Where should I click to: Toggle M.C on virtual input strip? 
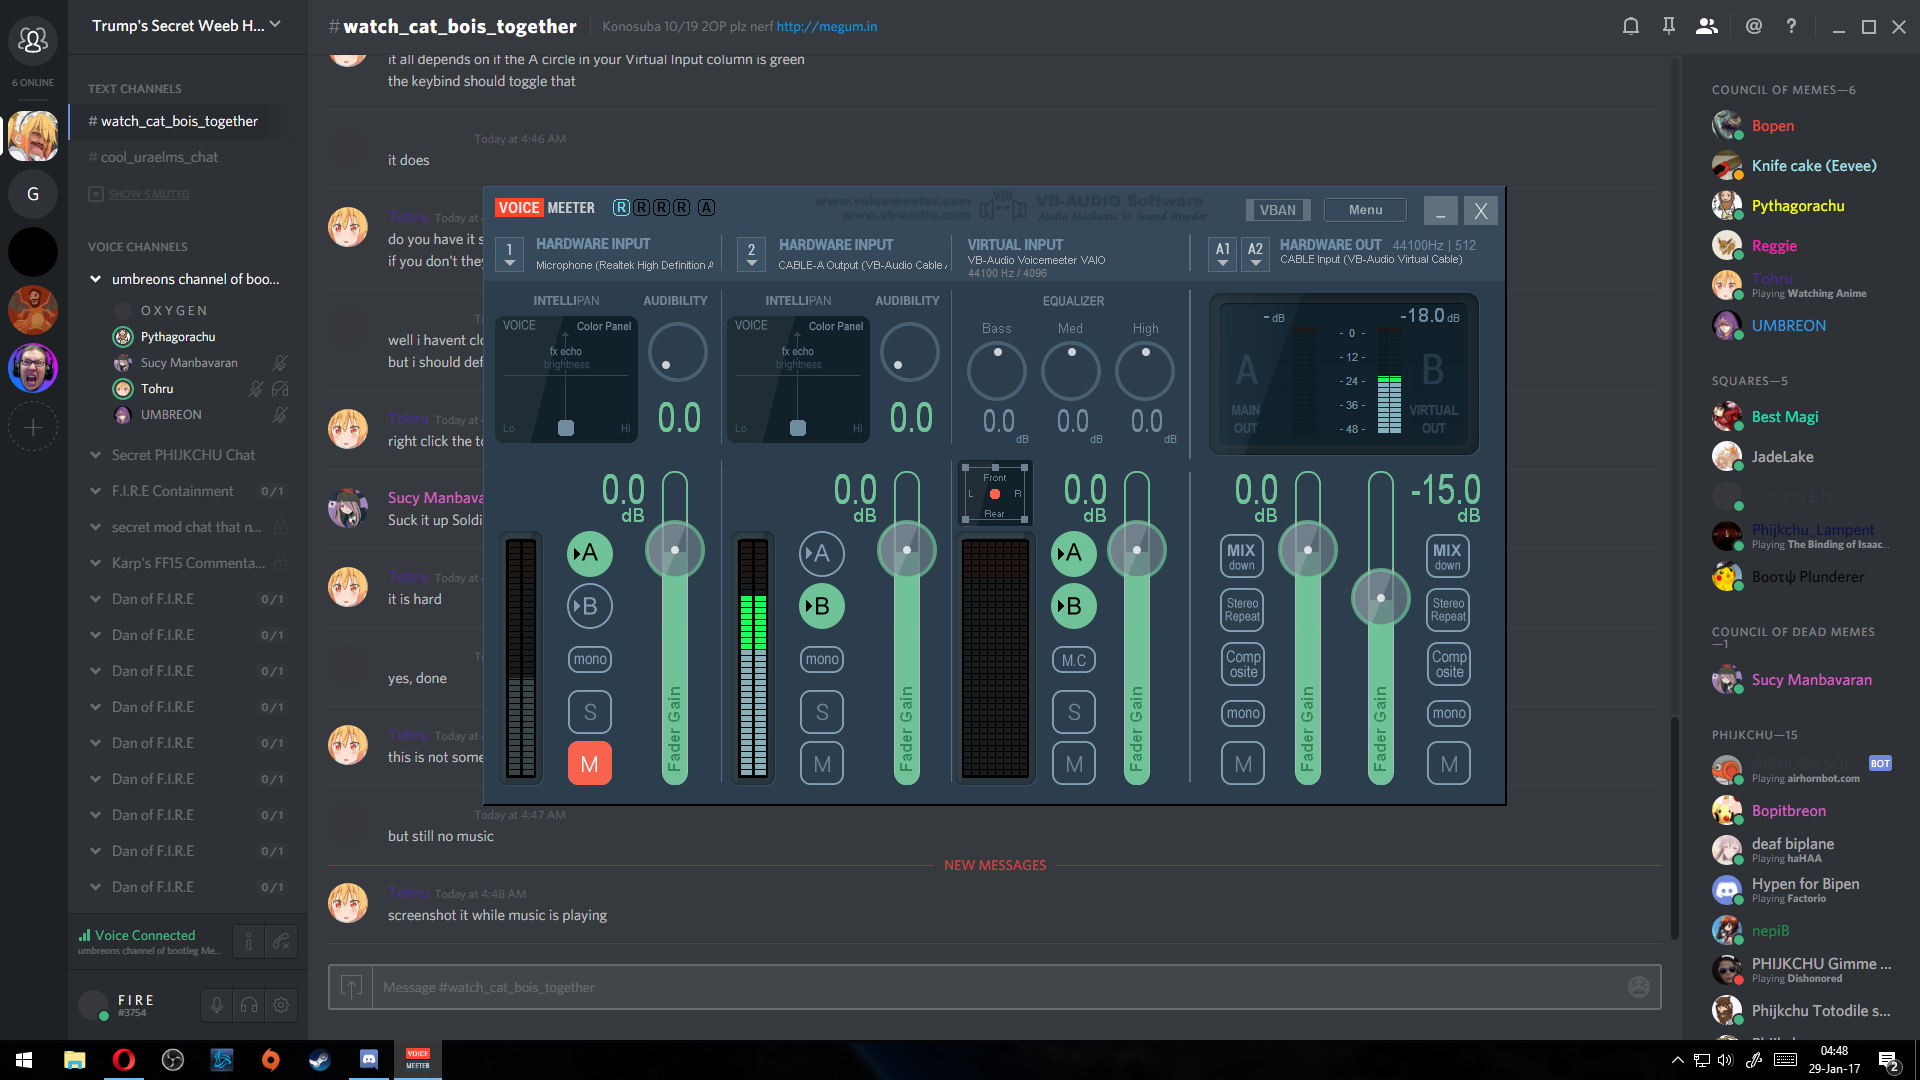(1074, 660)
